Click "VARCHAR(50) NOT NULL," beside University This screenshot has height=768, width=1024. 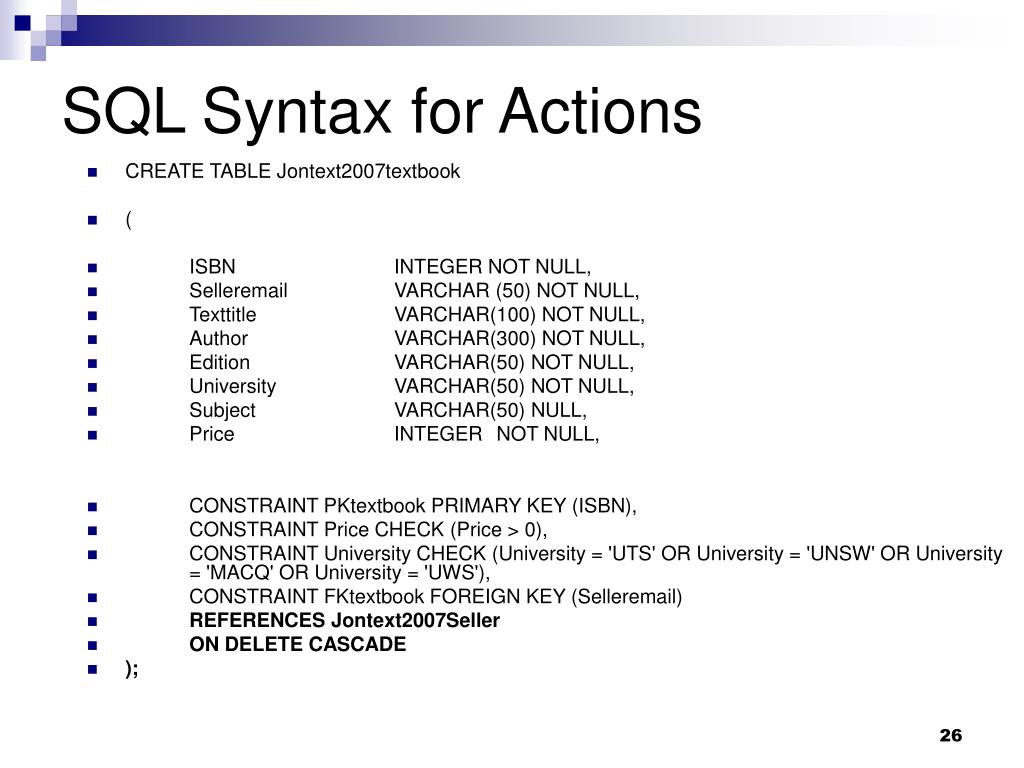coord(514,387)
